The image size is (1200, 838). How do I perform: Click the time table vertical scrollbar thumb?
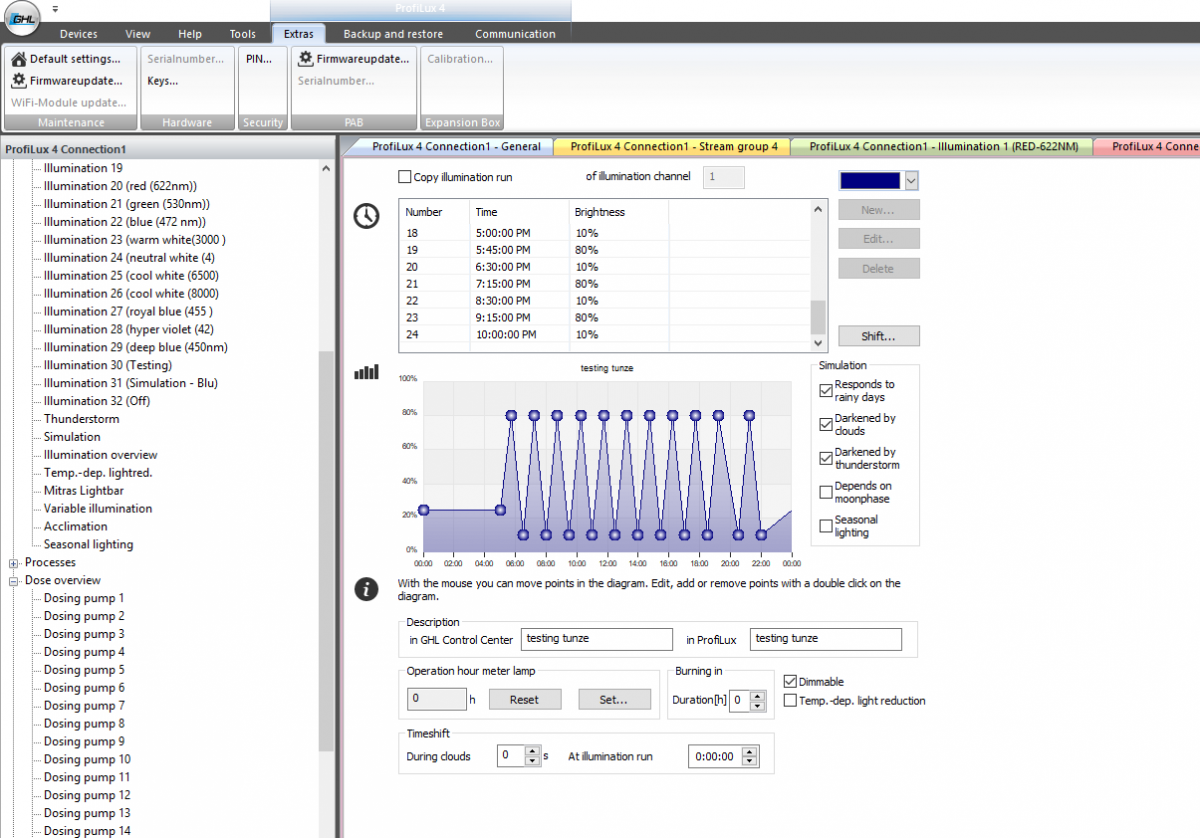[818, 318]
